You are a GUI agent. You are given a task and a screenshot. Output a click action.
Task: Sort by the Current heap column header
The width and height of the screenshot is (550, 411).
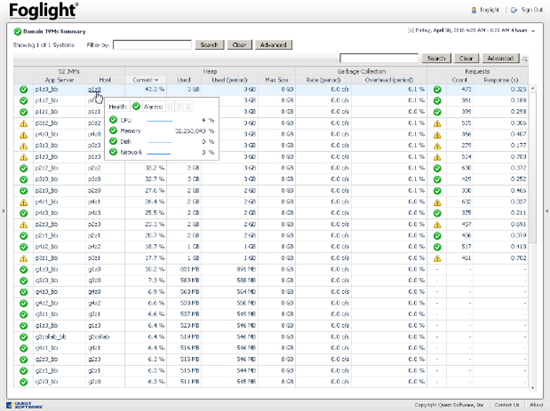145,80
